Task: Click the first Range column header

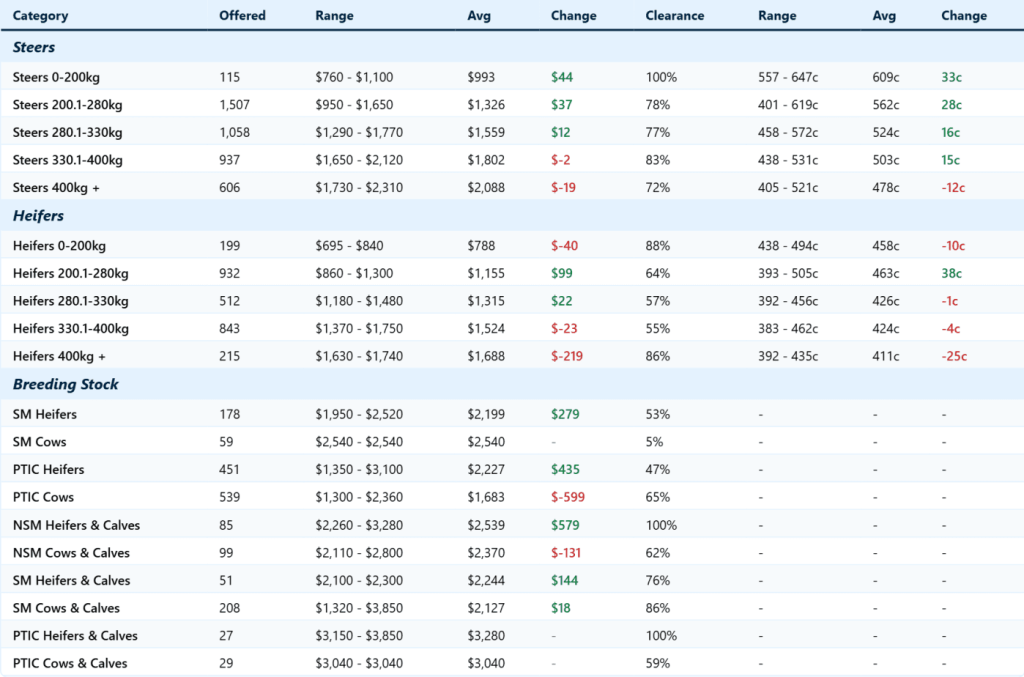Action: point(334,16)
